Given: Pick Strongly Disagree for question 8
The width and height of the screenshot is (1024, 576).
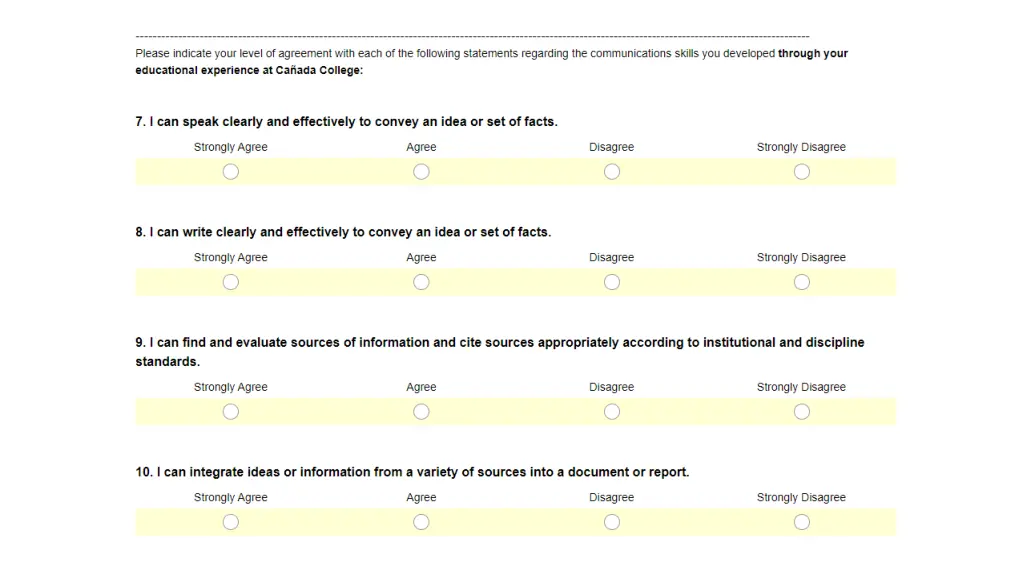Looking at the screenshot, I should (x=802, y=282).
